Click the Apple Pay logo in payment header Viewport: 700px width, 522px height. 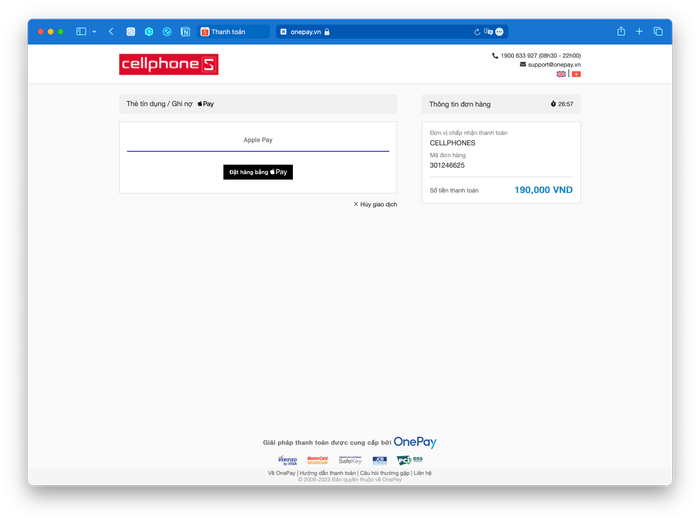(206, 104)
